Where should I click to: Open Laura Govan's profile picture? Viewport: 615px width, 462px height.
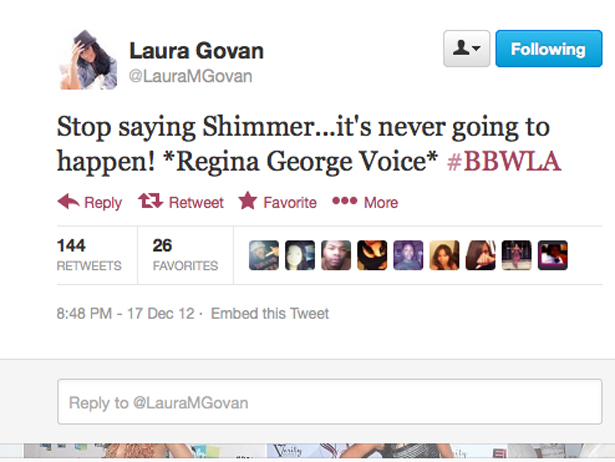[x=88, y=60]
